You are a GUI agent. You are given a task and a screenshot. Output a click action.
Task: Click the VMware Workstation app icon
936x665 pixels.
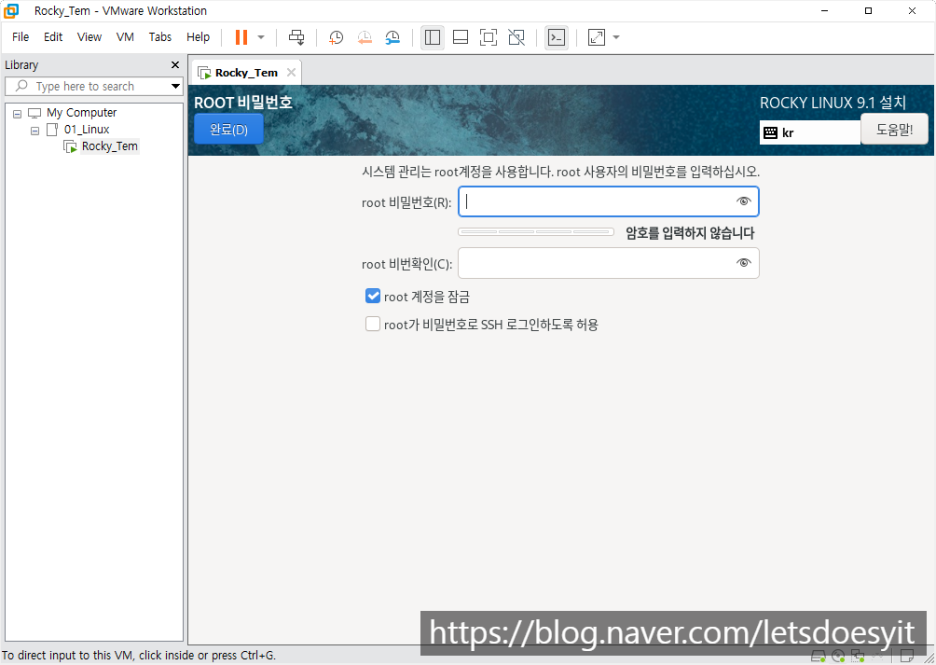point(11,11)
